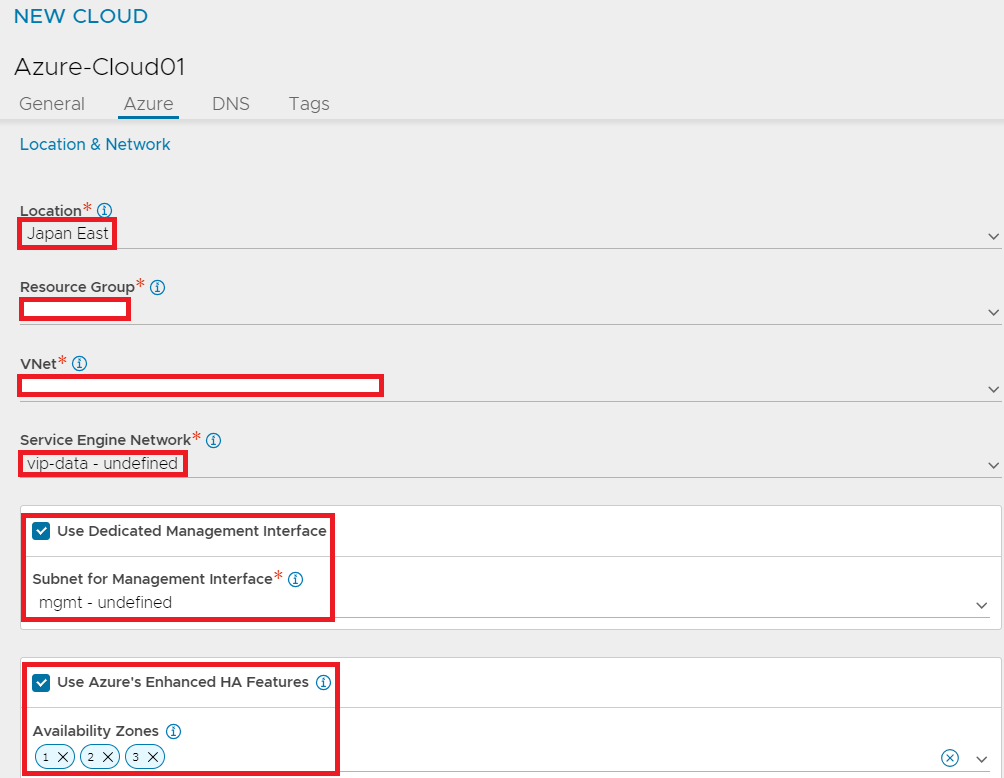The height and width of the screenshot is (778, 1004).
Task: Click the NEW CLOUD heading
Action: [x=81, y=16]
